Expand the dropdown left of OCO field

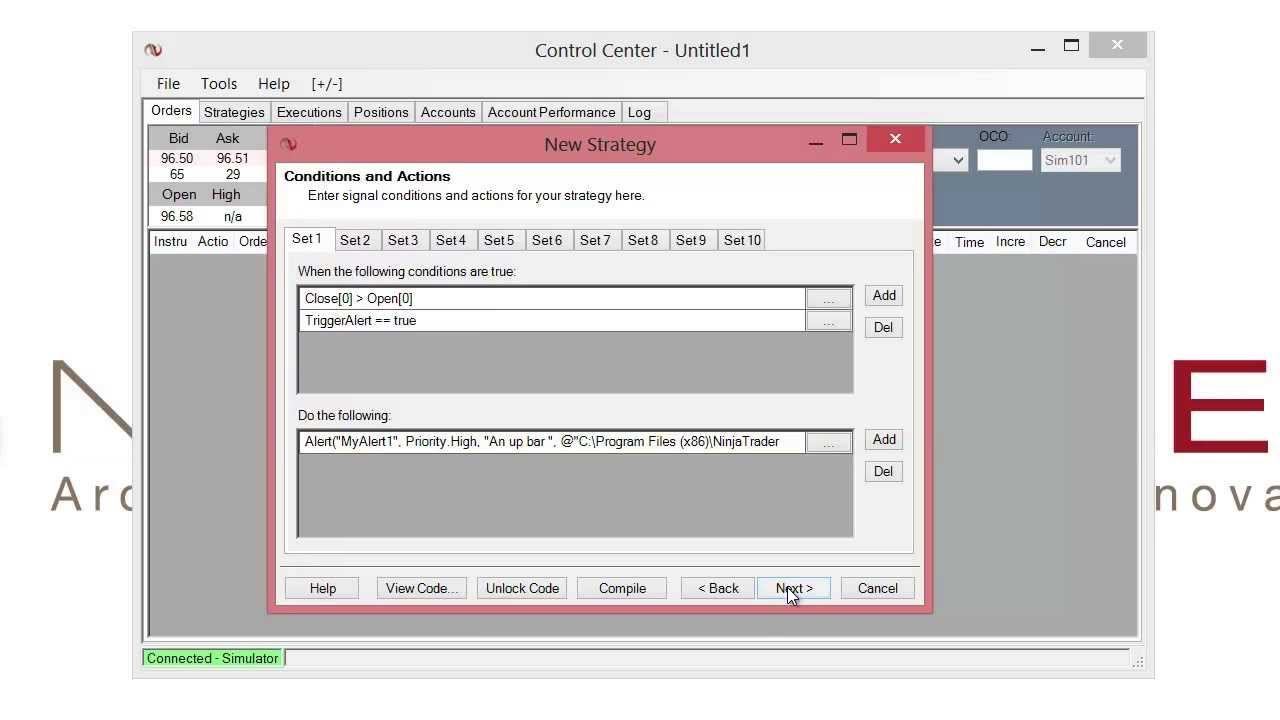coord(957,160)
